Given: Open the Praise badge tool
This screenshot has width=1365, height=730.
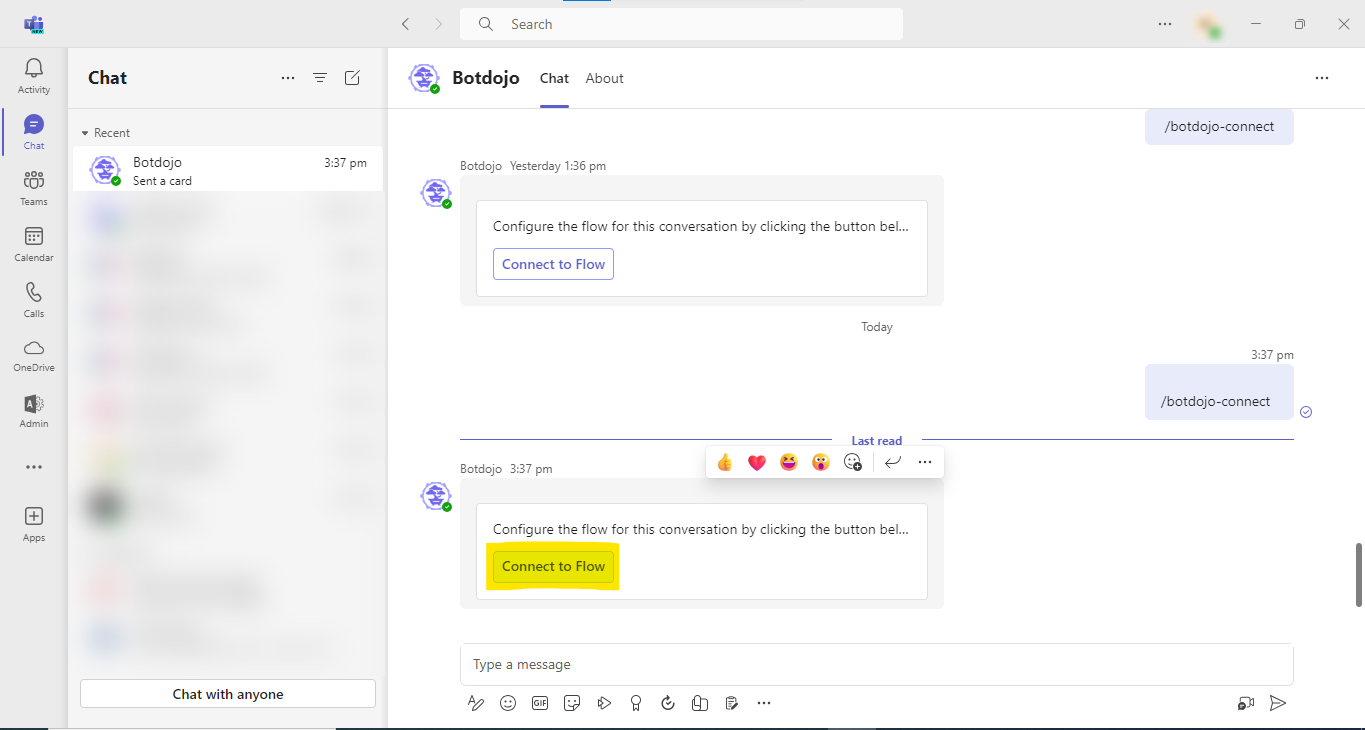Looking at the screenshot, I should (x=636, y=703).
